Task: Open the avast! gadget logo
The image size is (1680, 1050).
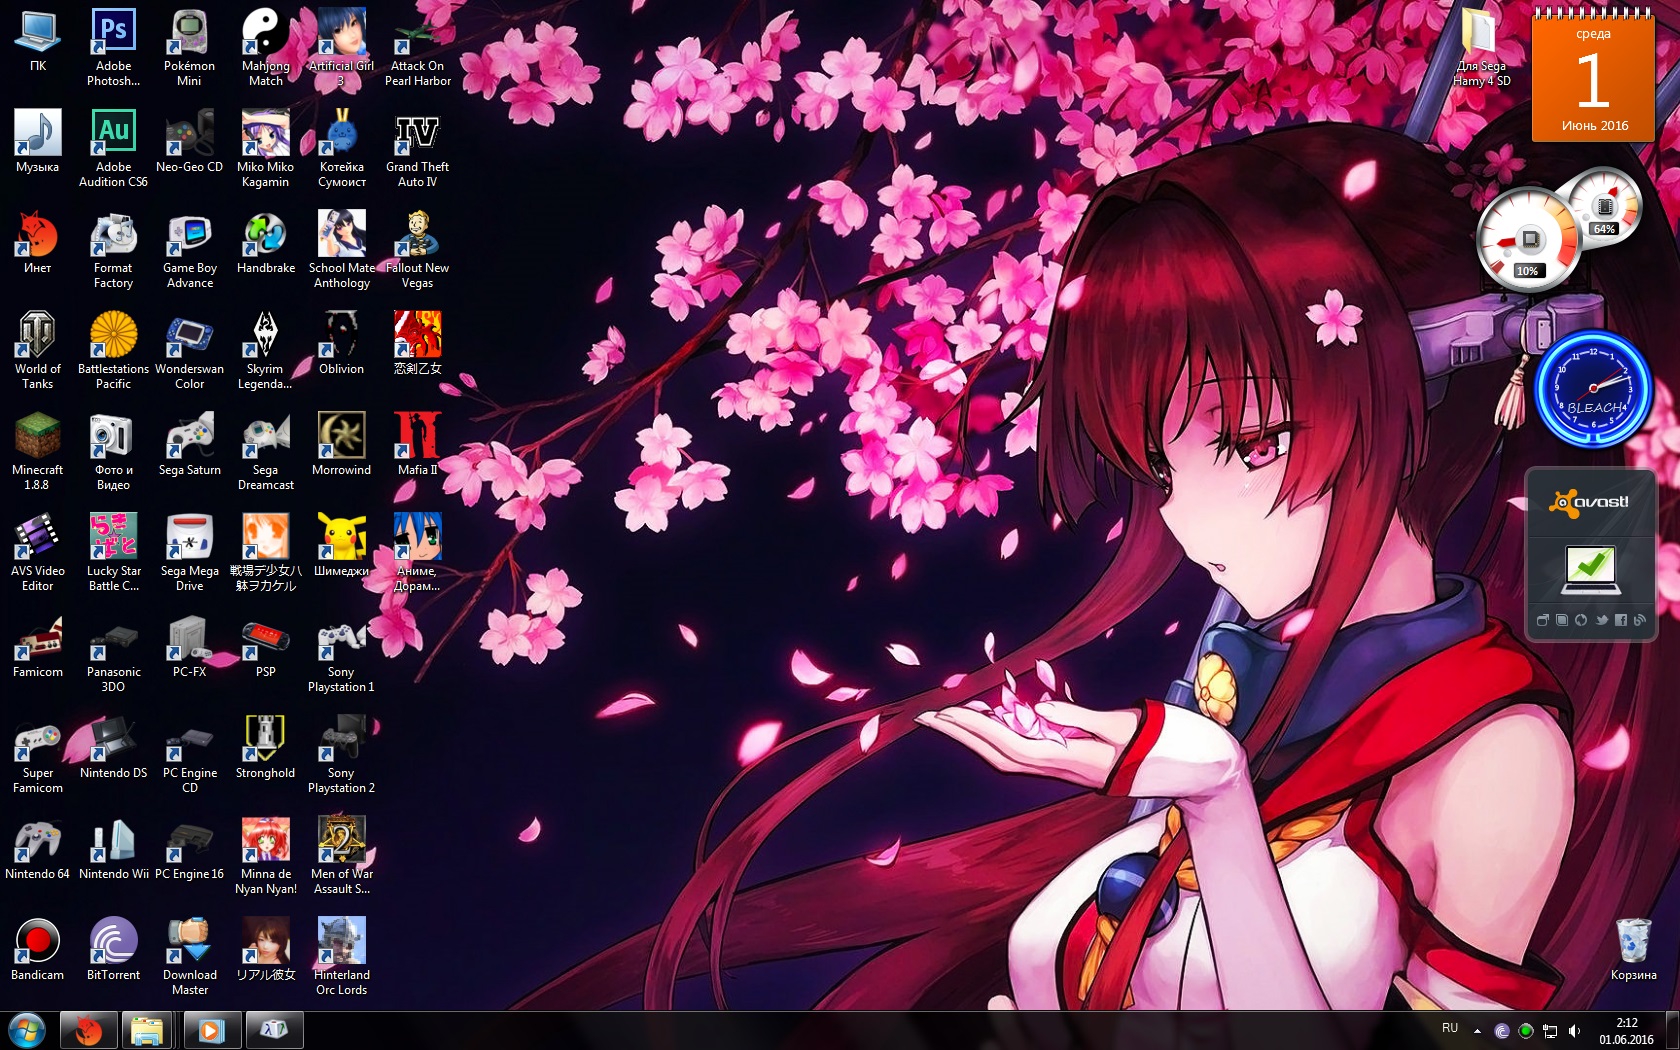Action: pyautogui.click(x=1589, y=501)
